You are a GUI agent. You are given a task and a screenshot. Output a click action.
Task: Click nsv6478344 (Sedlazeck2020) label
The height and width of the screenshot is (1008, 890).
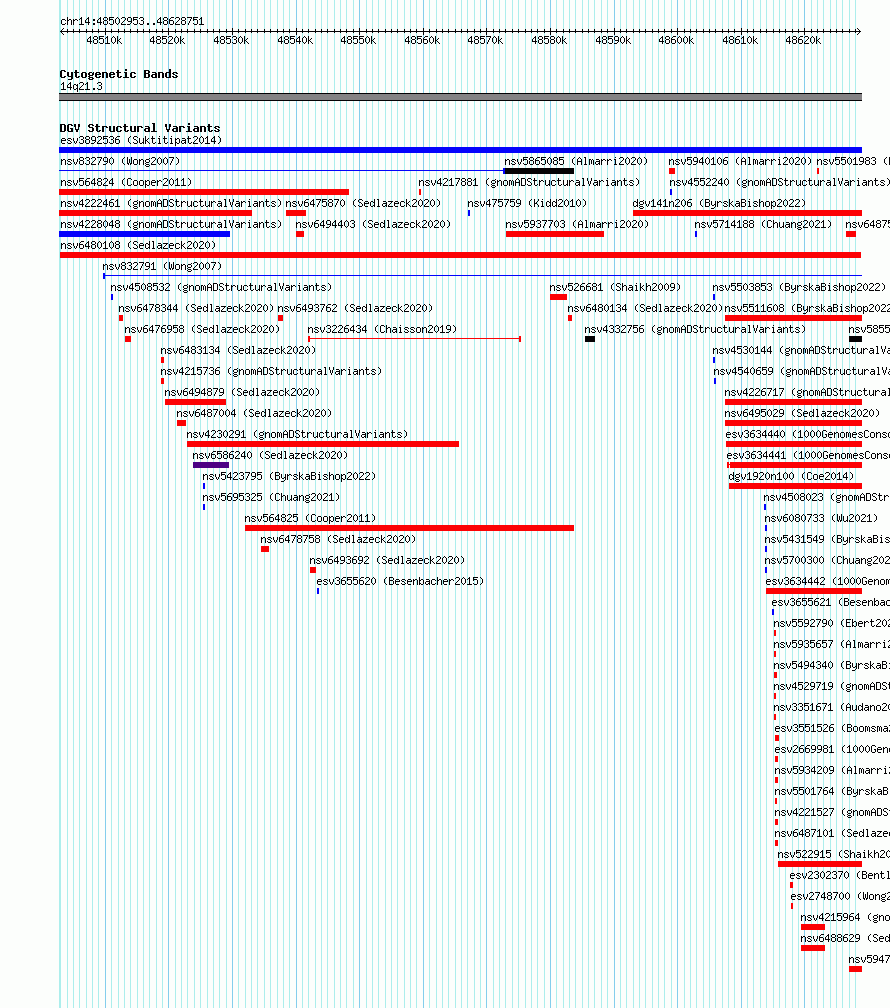pos(196,309)
